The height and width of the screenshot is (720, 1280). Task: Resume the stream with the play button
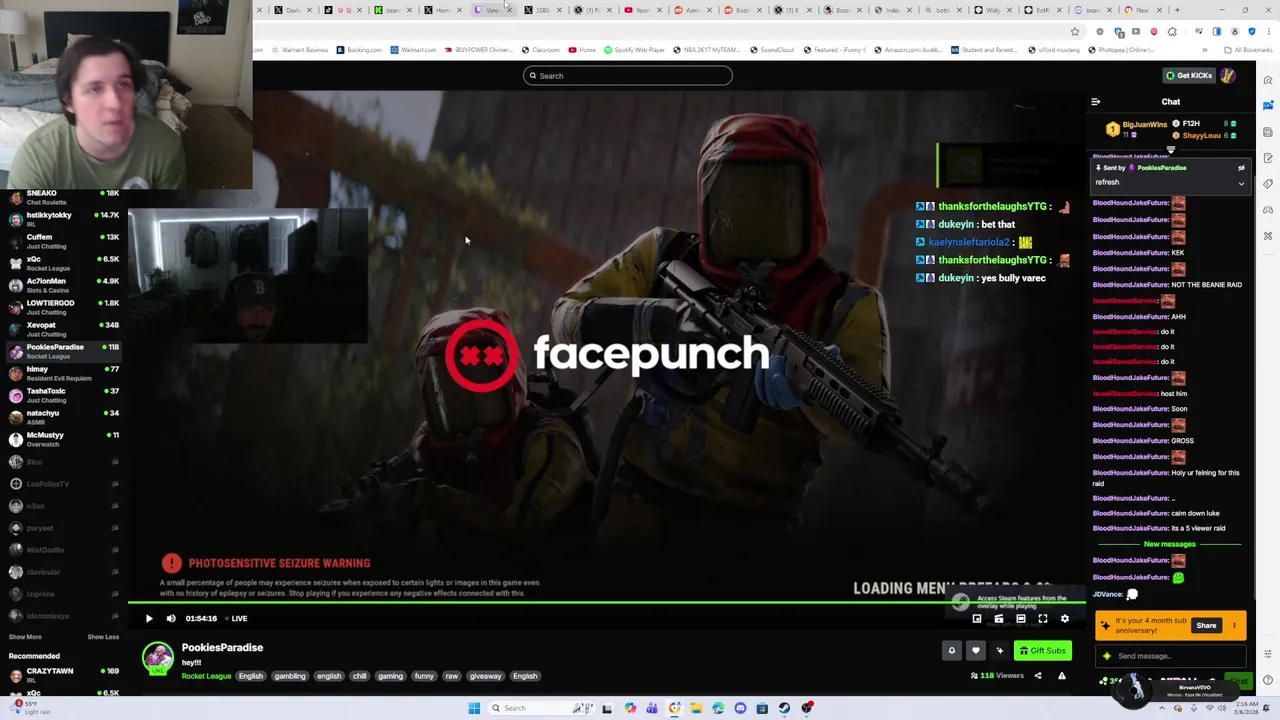[149, 618]
